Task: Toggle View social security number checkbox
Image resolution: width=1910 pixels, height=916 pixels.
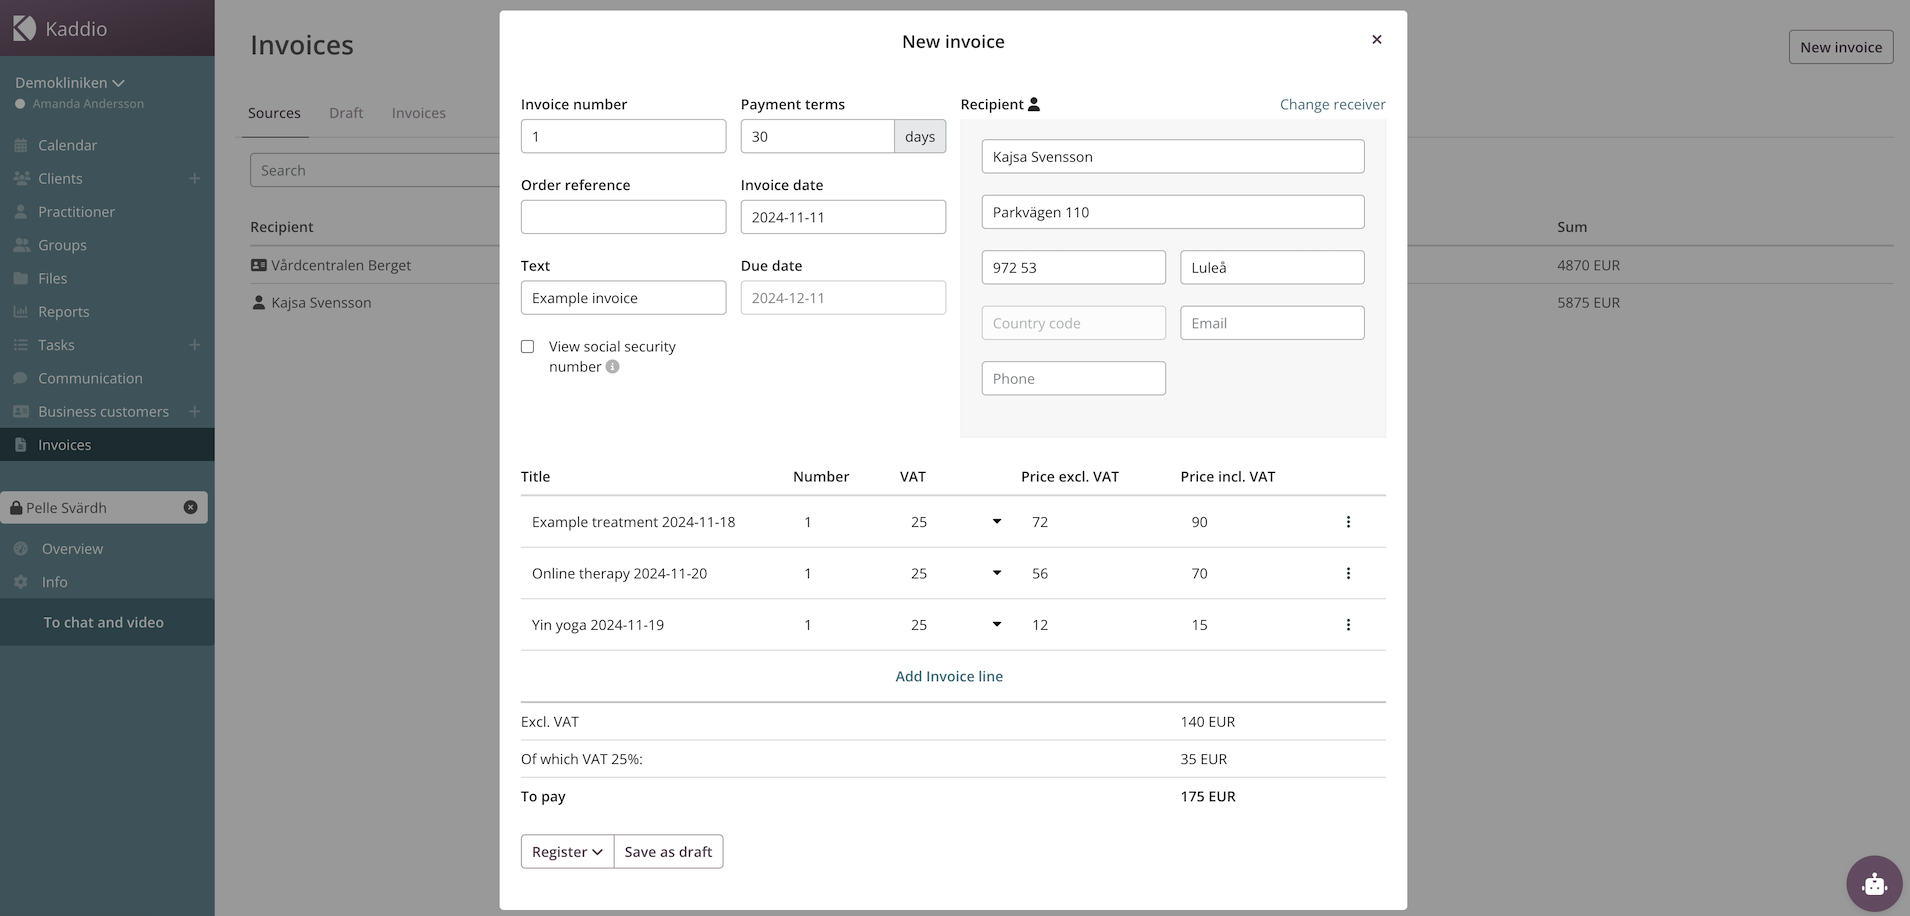Action: tap(528, 347)
